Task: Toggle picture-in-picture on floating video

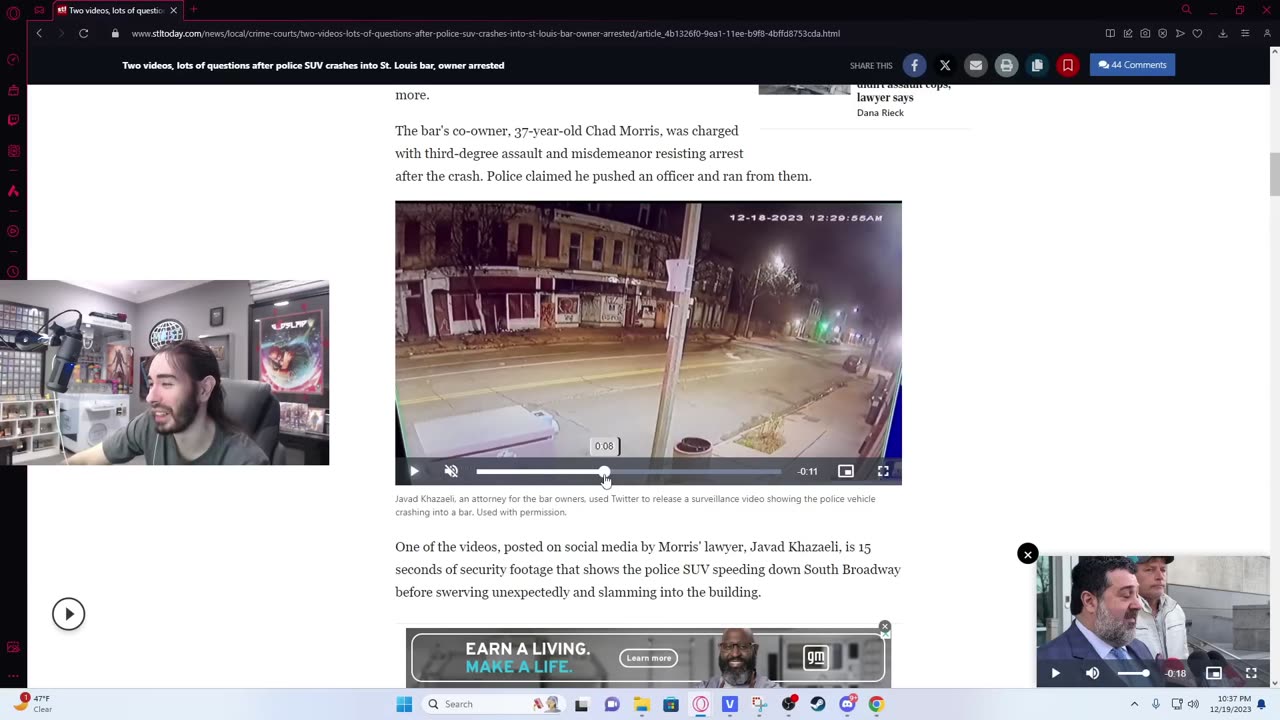Action: pyautogui.click(x=1214, y=673)
